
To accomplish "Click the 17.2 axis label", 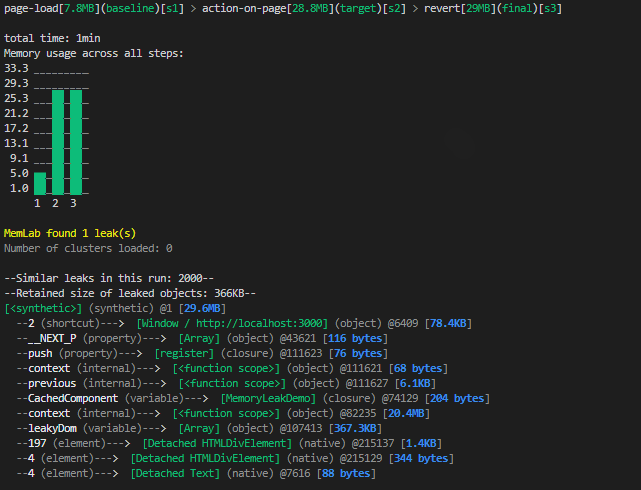I will (x=16, y=128).
